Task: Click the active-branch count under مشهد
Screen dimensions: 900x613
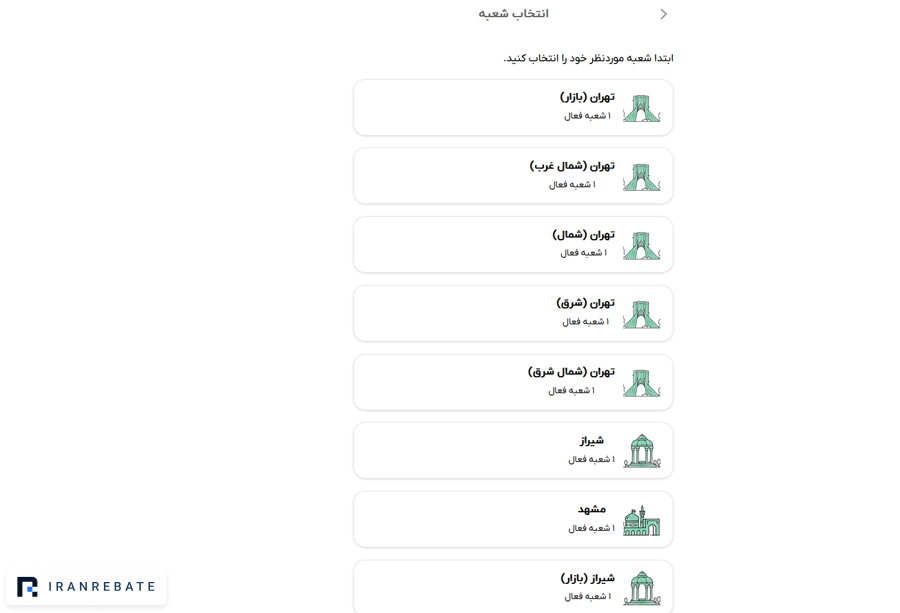Action: pos(591,528)
